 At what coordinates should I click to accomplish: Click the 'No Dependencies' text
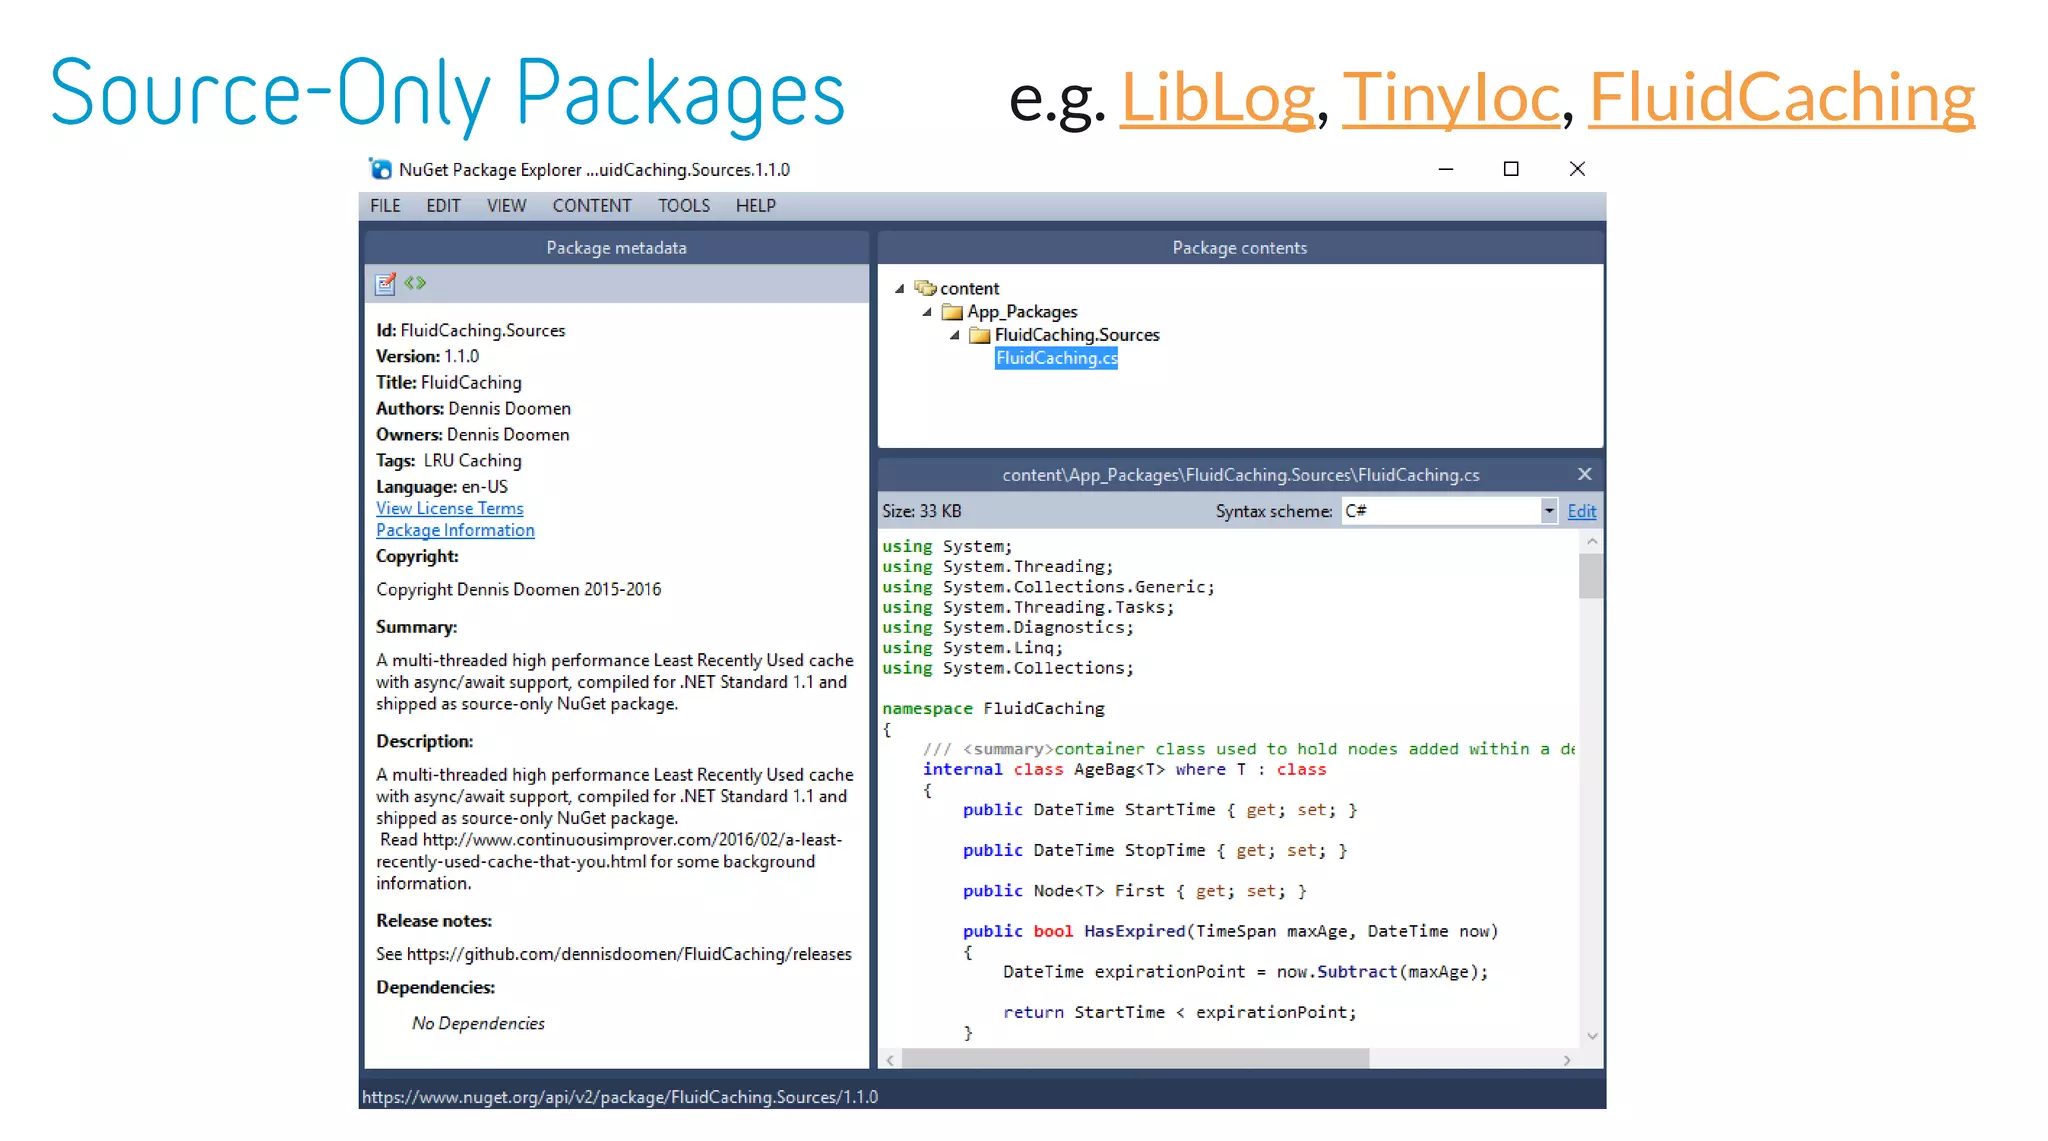point(478,1023)
